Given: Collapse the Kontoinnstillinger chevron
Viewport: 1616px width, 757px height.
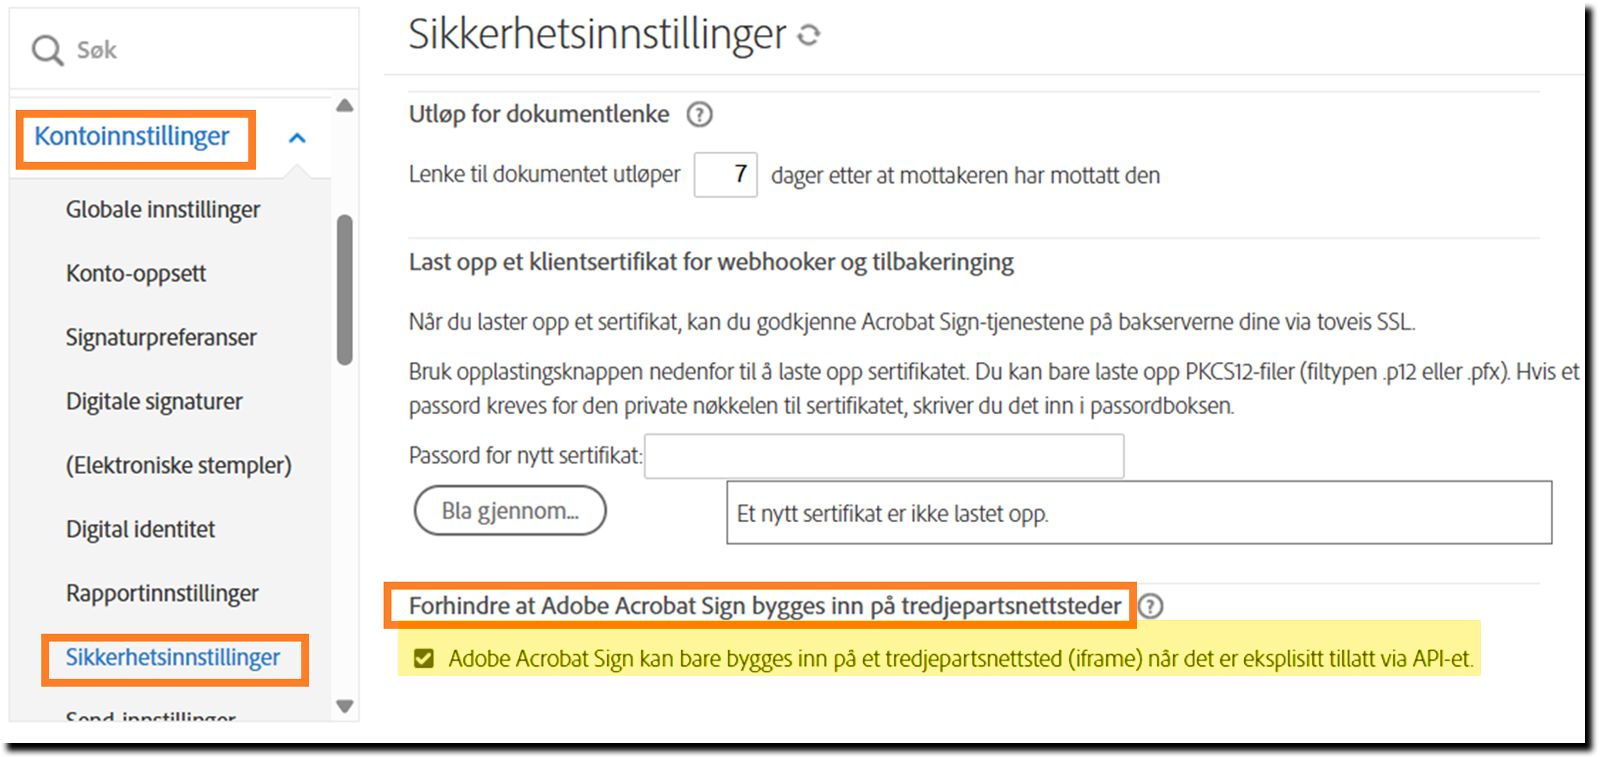Looking at the screenshot, I should tap(297, 138).
